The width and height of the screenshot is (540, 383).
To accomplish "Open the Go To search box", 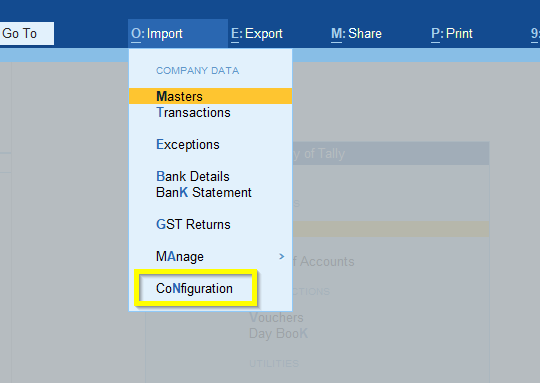I will tap(26, 33).
